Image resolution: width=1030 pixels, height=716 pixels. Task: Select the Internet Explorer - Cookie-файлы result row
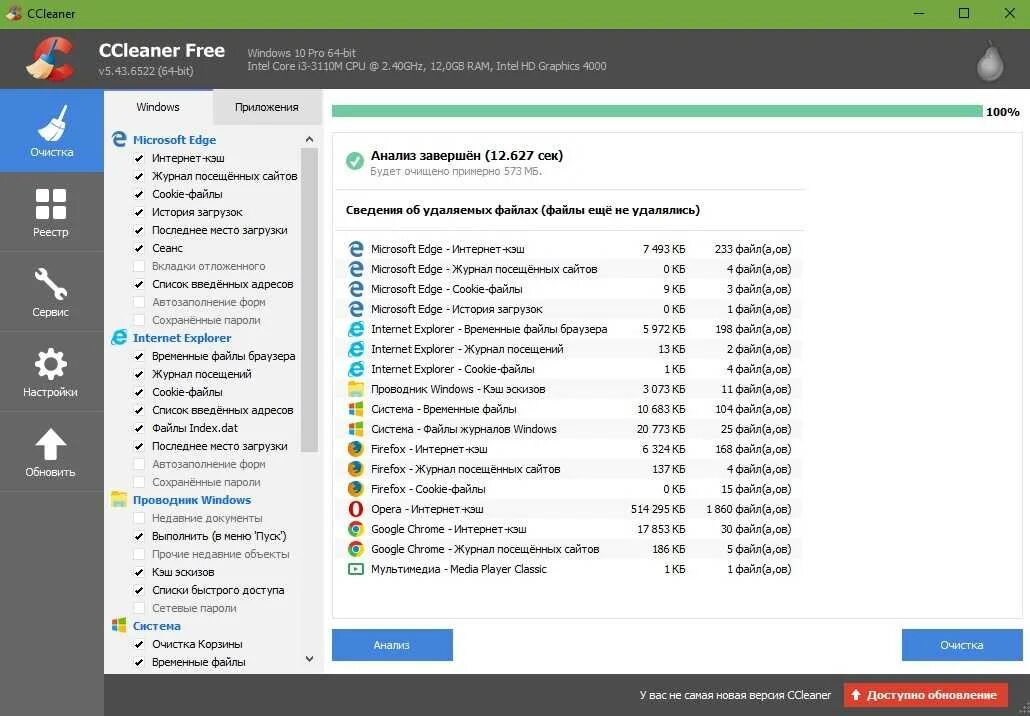pos(570,369)
